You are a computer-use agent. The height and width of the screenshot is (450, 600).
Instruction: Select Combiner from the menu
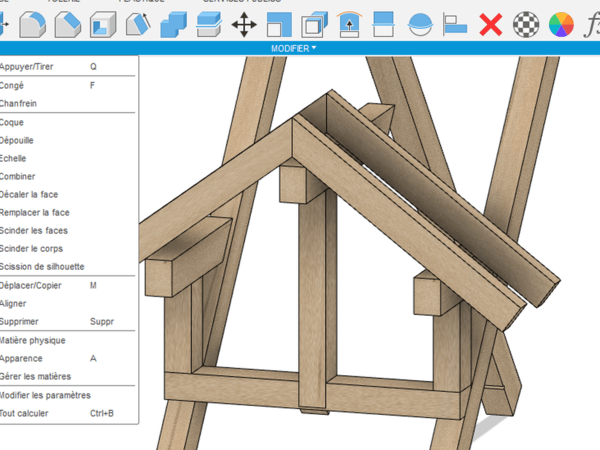[x=18, y=176]
